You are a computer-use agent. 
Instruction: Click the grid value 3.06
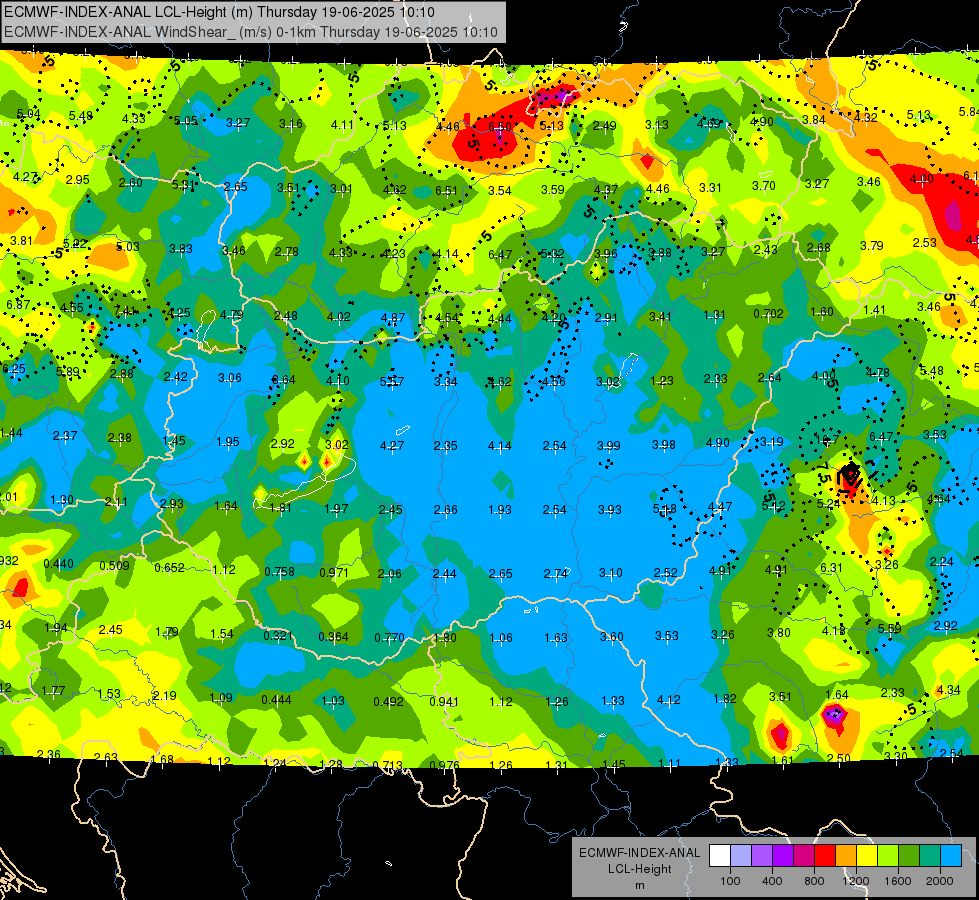[x=229, y=377]
